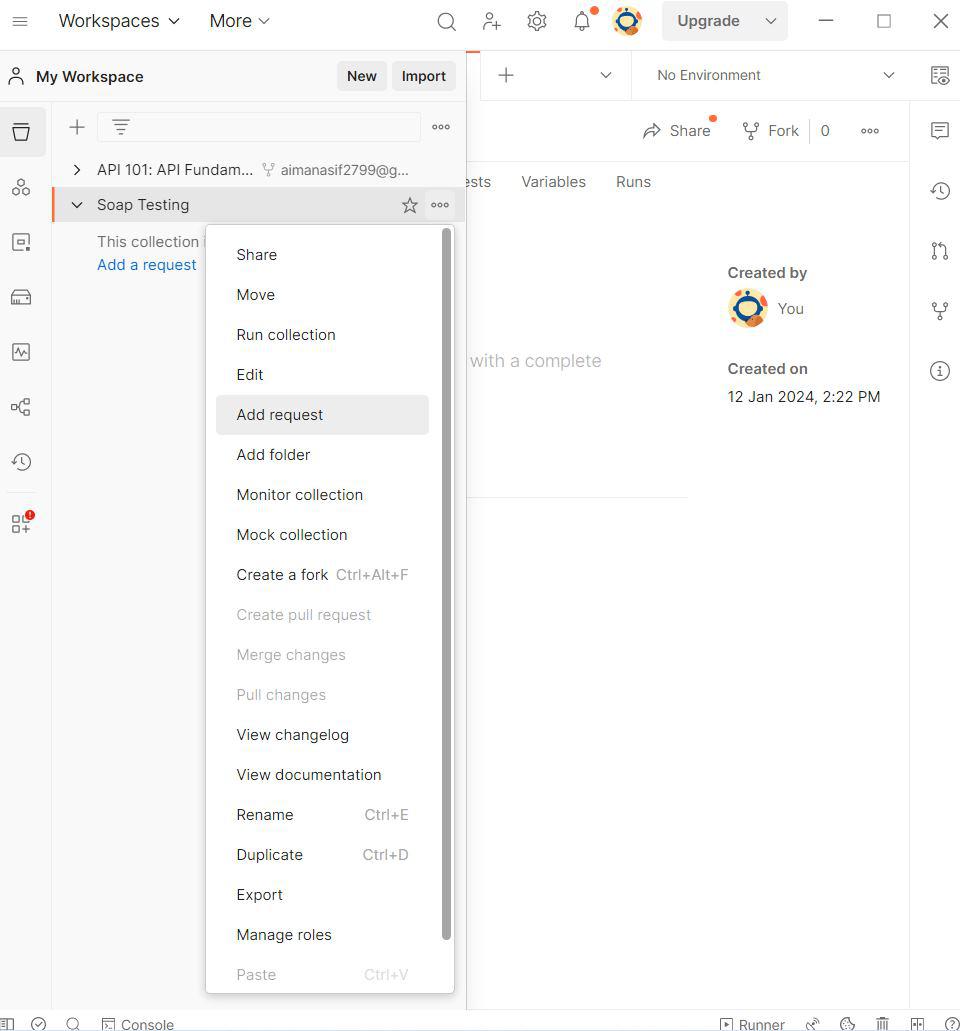Toggle sidebar visibility in status bar
Viewport: 960px width, 1031px height.
coord(7,1024)
